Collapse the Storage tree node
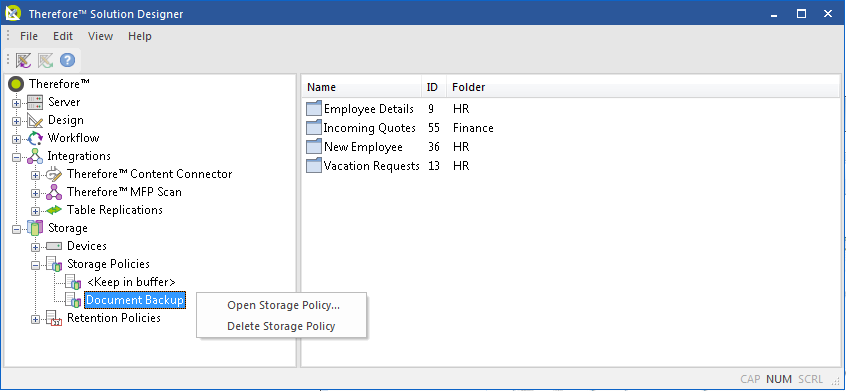The height and width of the screenshot is (391, 846). [x=17, y=229]
